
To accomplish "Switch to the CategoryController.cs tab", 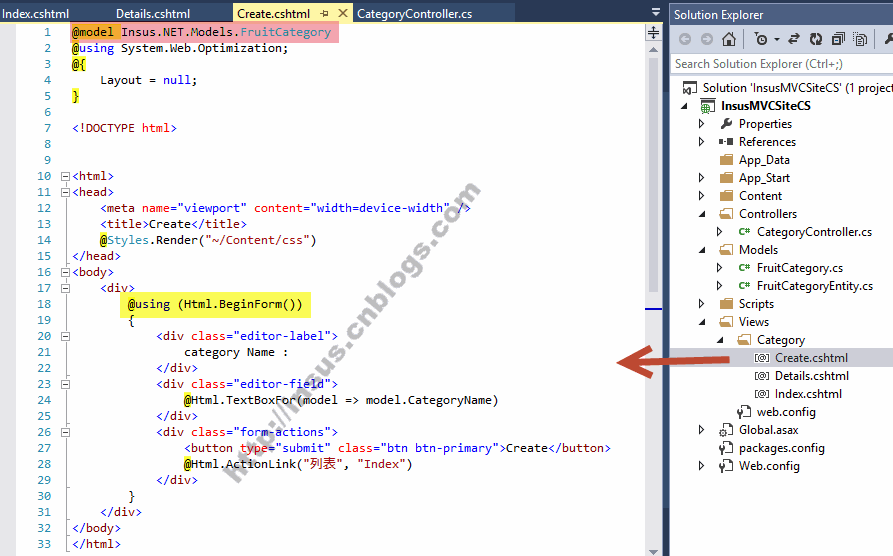I will [x=415, y=13].
